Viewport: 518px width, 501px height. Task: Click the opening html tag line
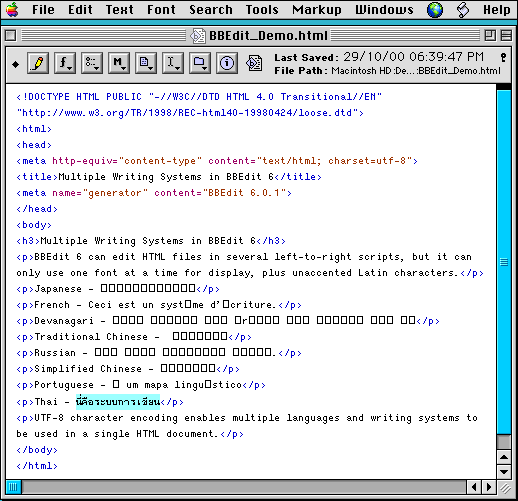pos(34,129)
